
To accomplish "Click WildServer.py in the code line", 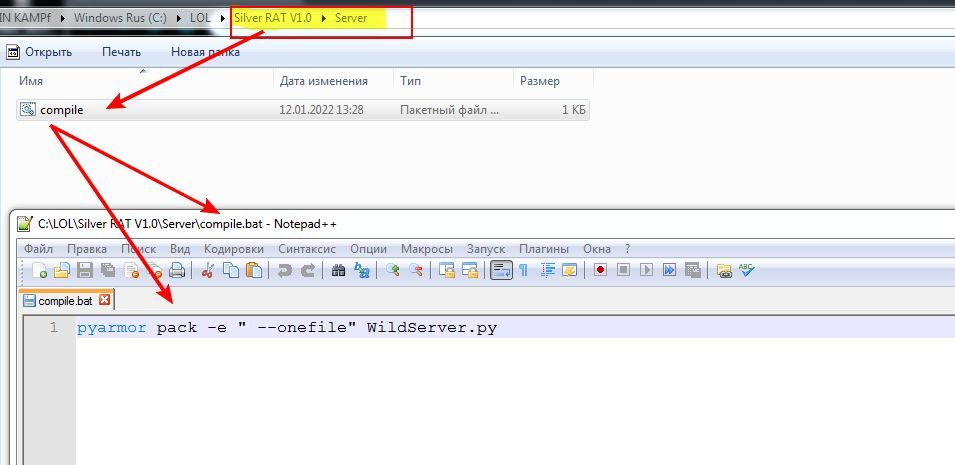I will point(432,328).
